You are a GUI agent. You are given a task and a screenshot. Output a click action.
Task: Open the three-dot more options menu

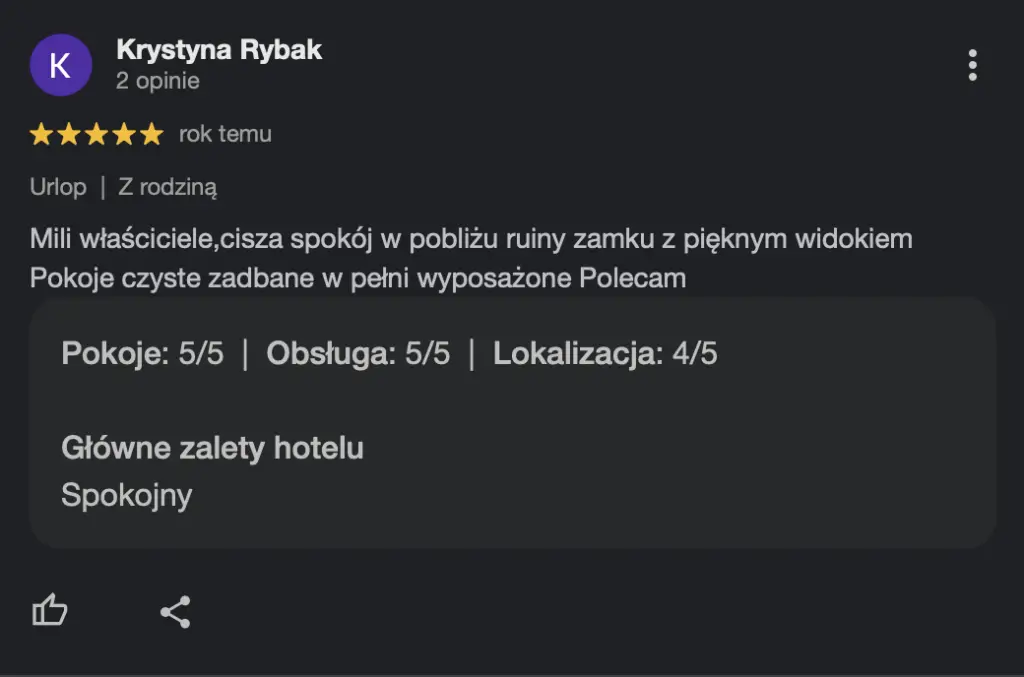coord(972,65)
